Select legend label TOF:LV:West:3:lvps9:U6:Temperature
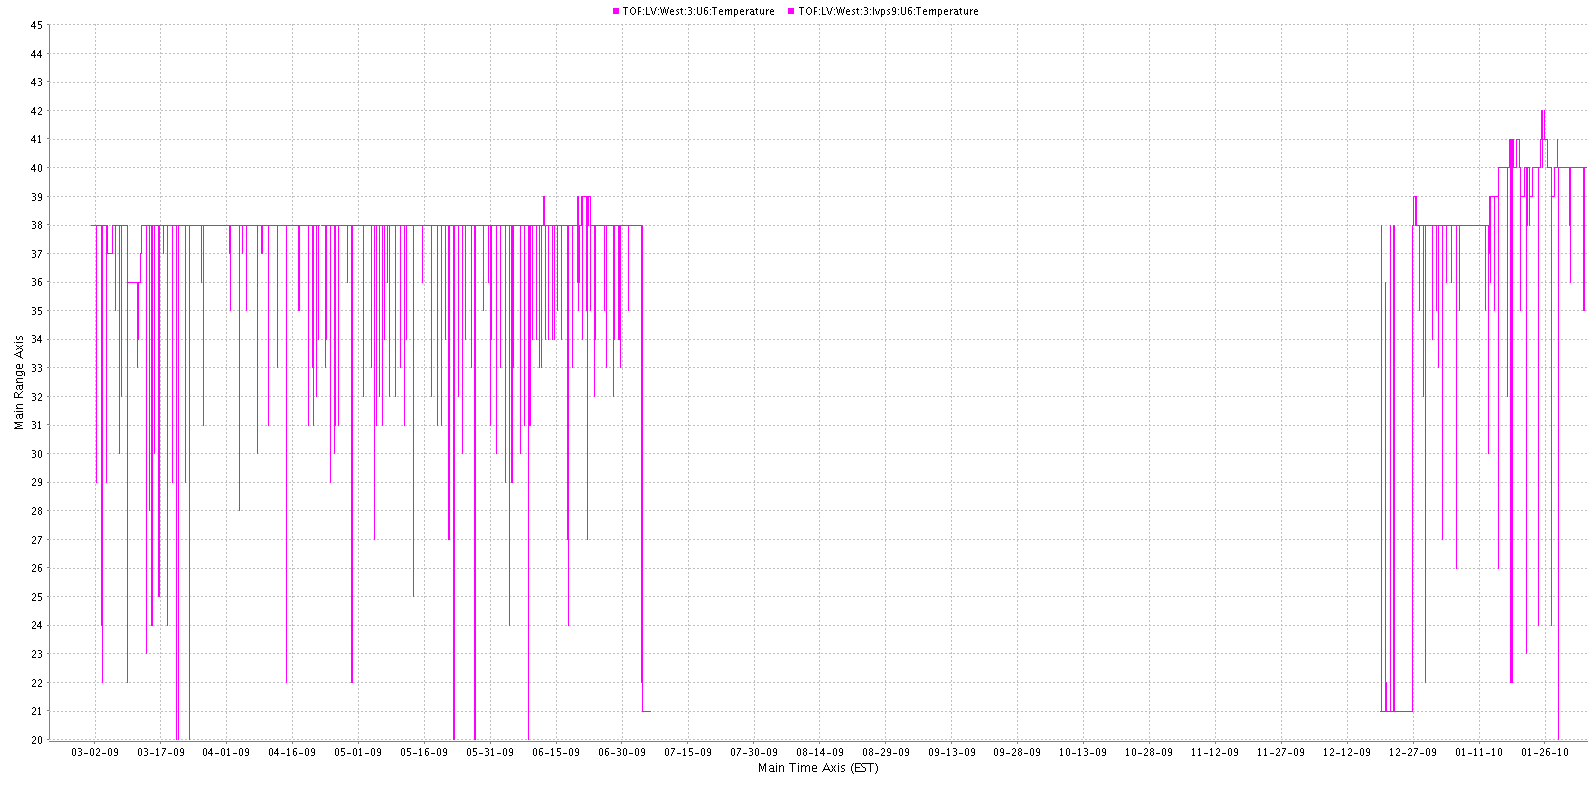Image resolution: width=1595 pixels, height=785 pixels. 889,12
